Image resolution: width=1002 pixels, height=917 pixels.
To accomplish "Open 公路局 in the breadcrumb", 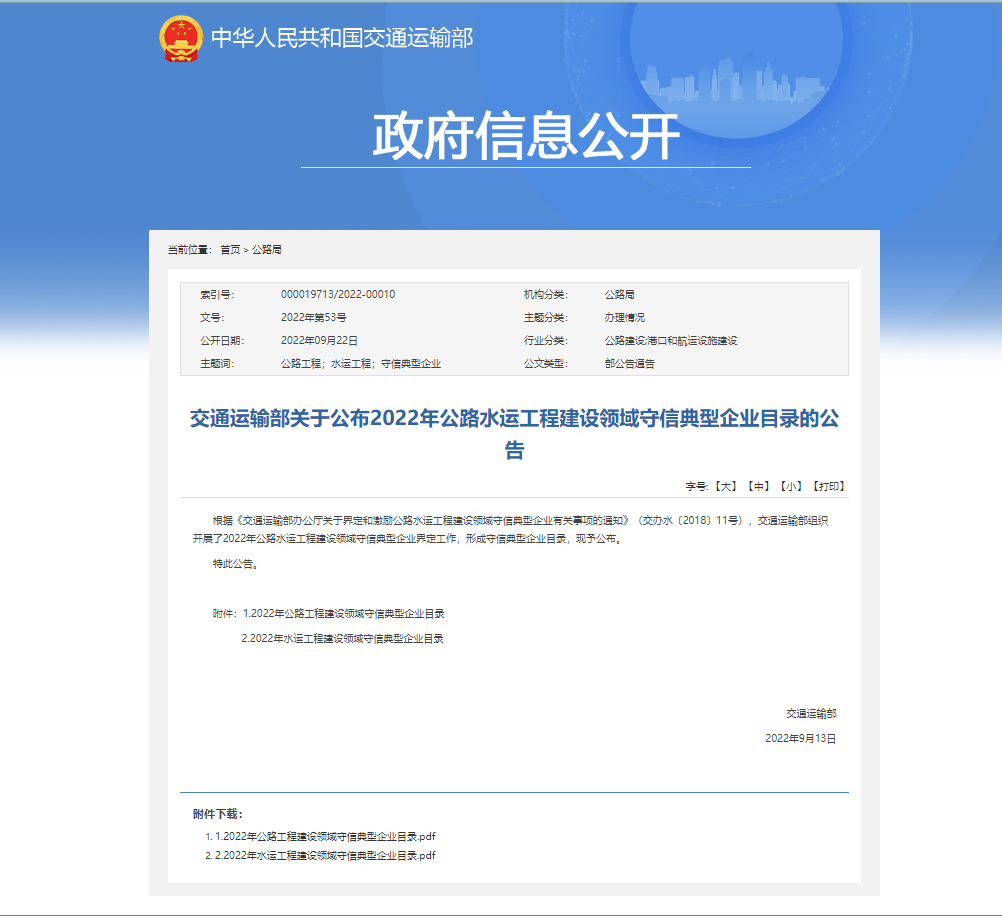I will 266,249.
